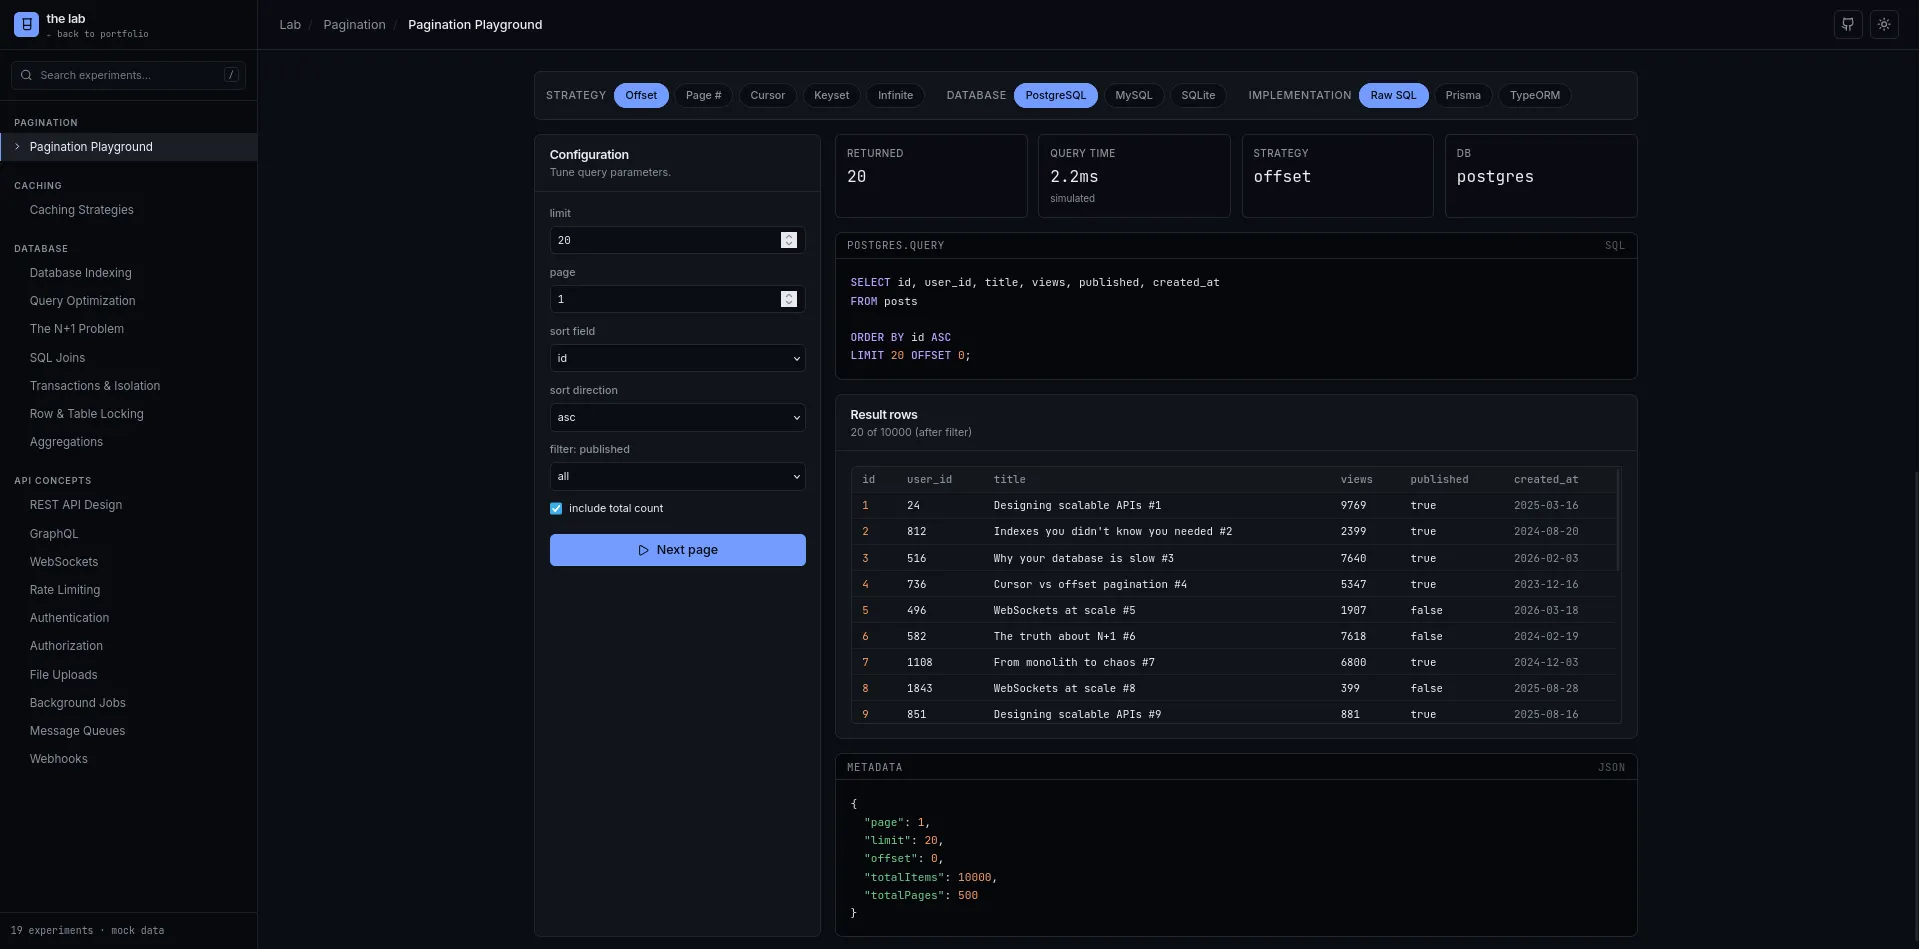The image size is (1920, 949).
Task: Click row titled The truth about N+1 #6
Action: (1235, 636)
